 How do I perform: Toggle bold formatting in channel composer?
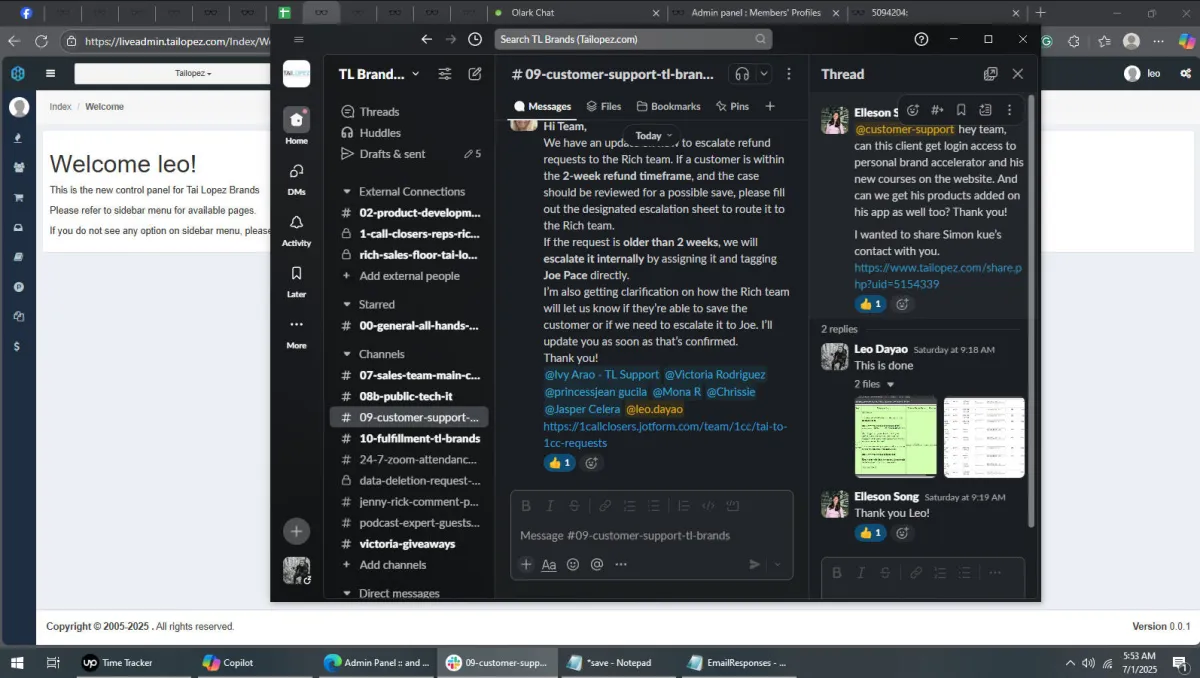tap(526, 506)
